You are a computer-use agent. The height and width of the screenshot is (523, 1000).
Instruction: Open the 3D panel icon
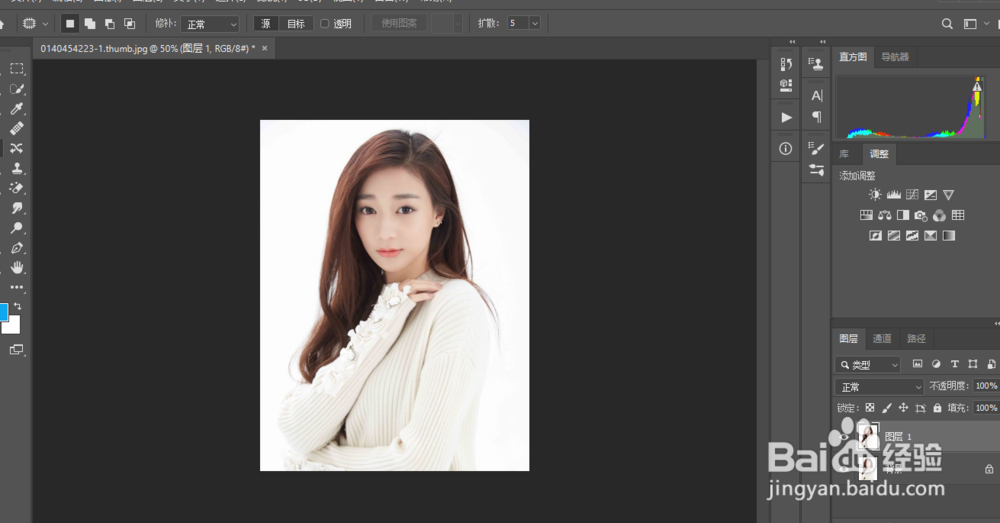(786, 85)
